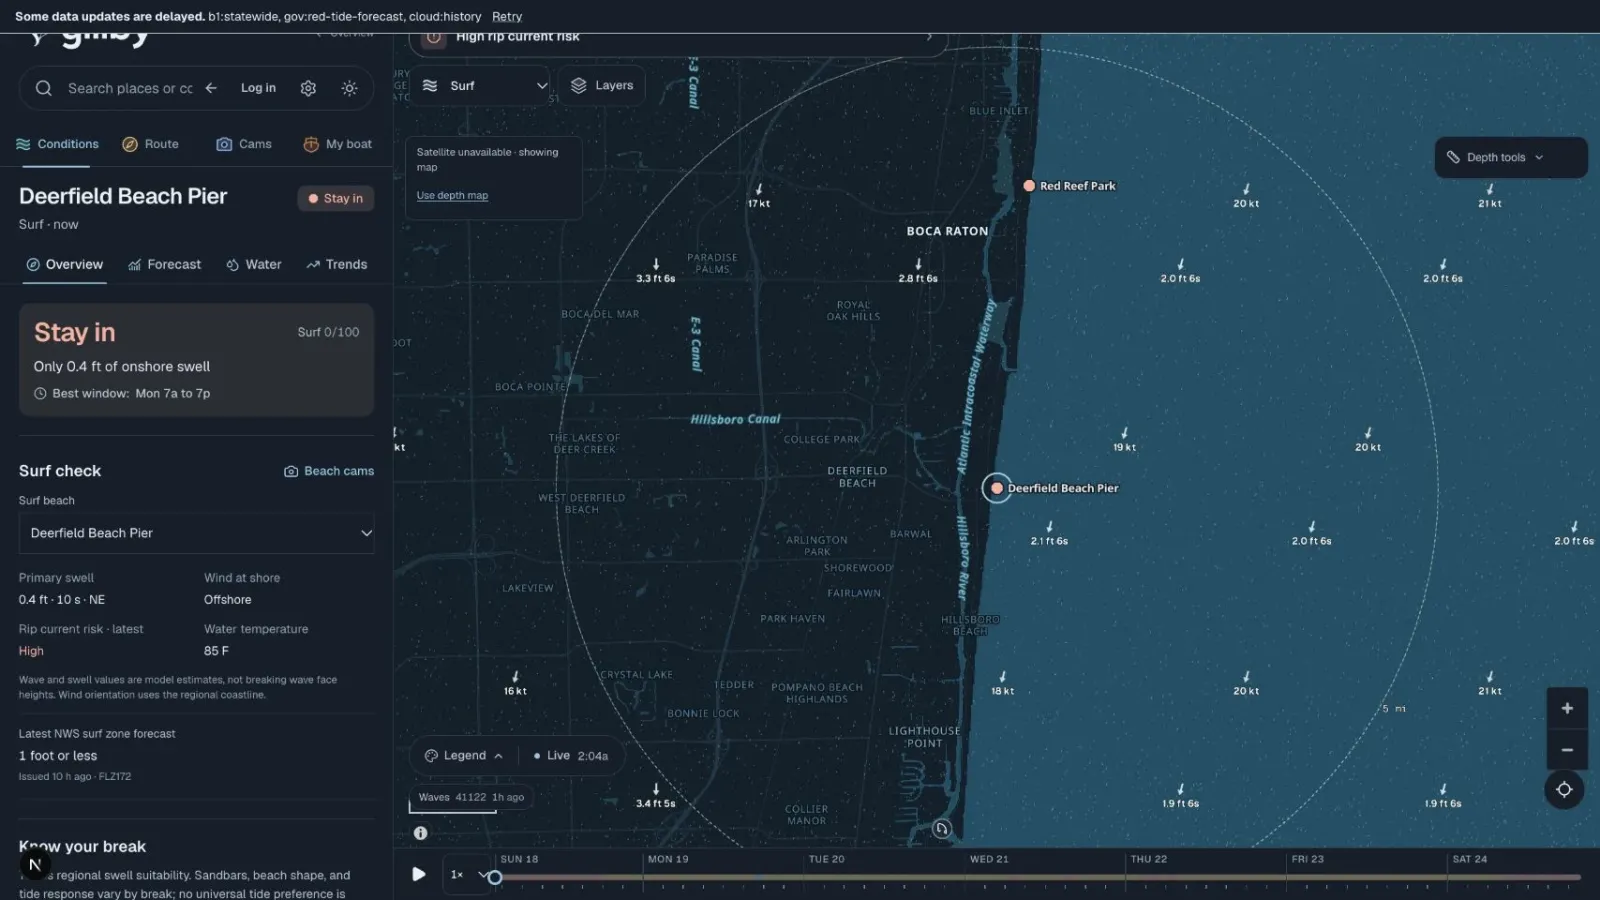Screen dimensions: 1600x900
Task: Click Waves 41122 data source chip
Action: click(x=471, y=798)
